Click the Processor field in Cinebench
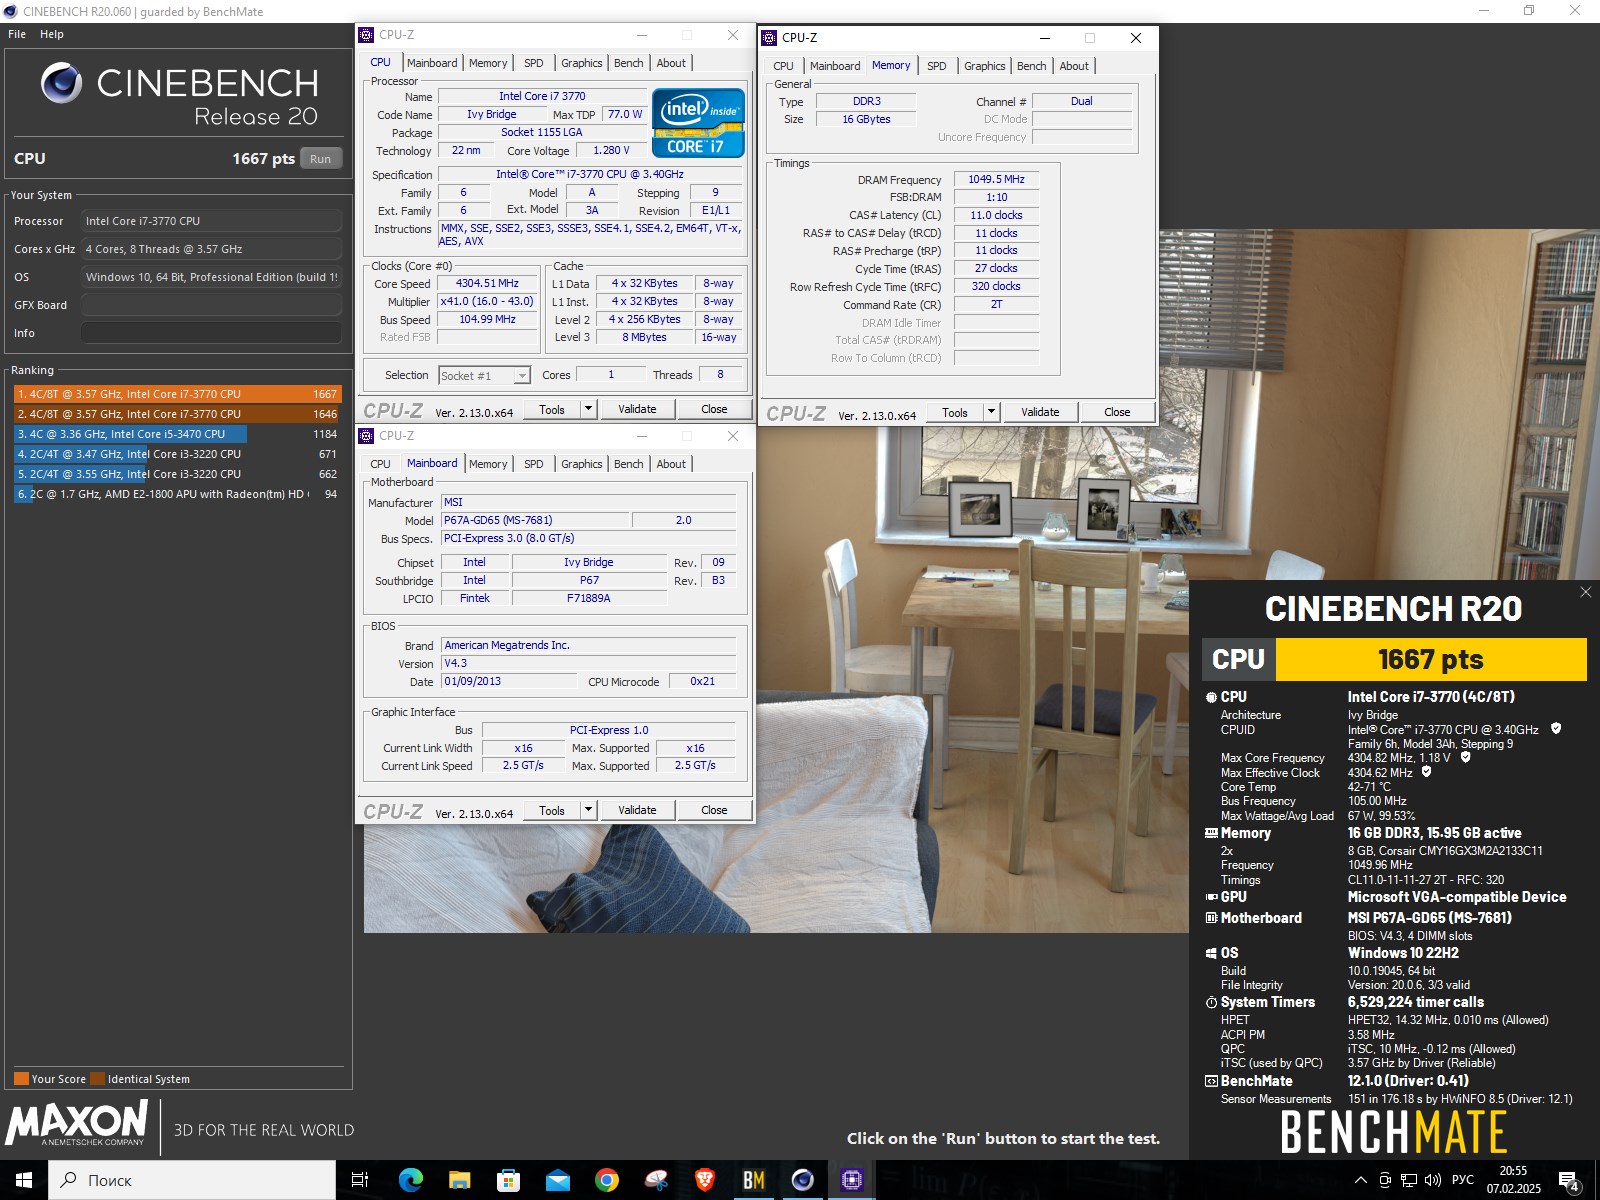The width and height of the screenshot is (1600, 1200). tap(211, 221)
